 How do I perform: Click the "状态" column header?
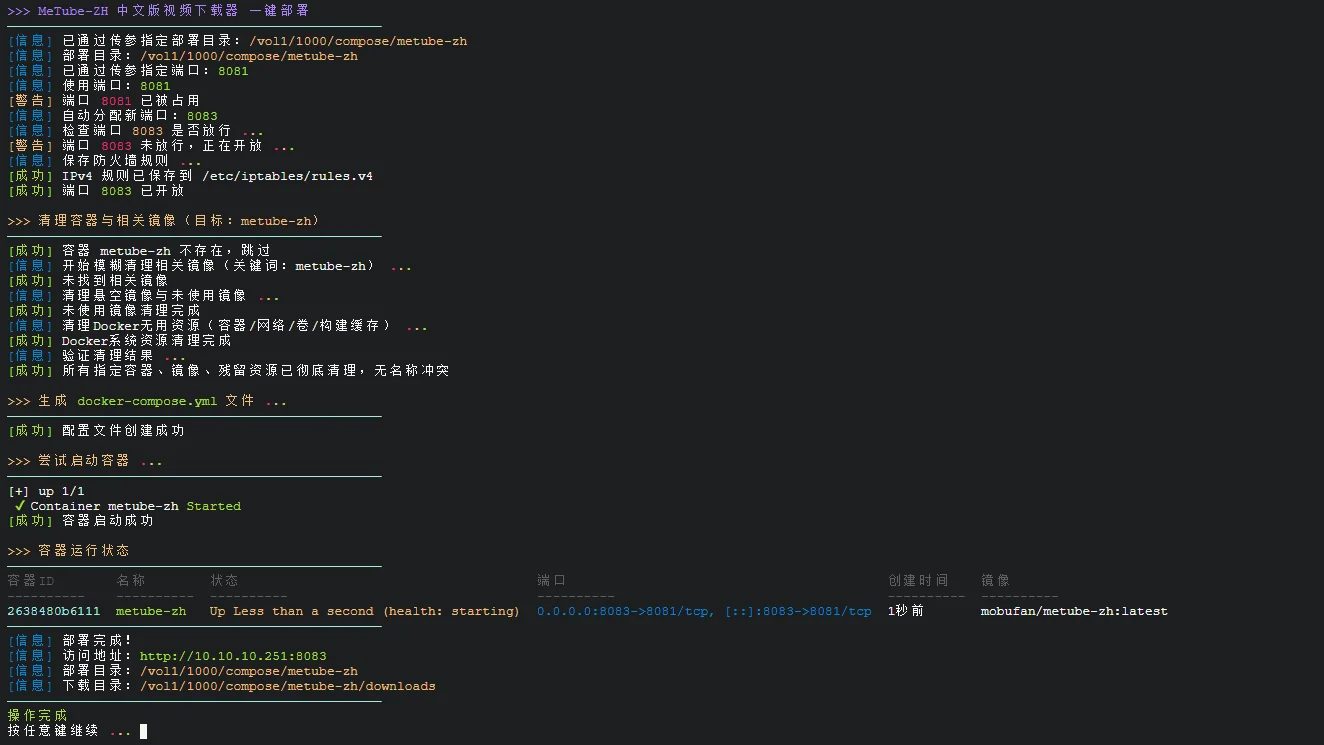pos(224,581)
